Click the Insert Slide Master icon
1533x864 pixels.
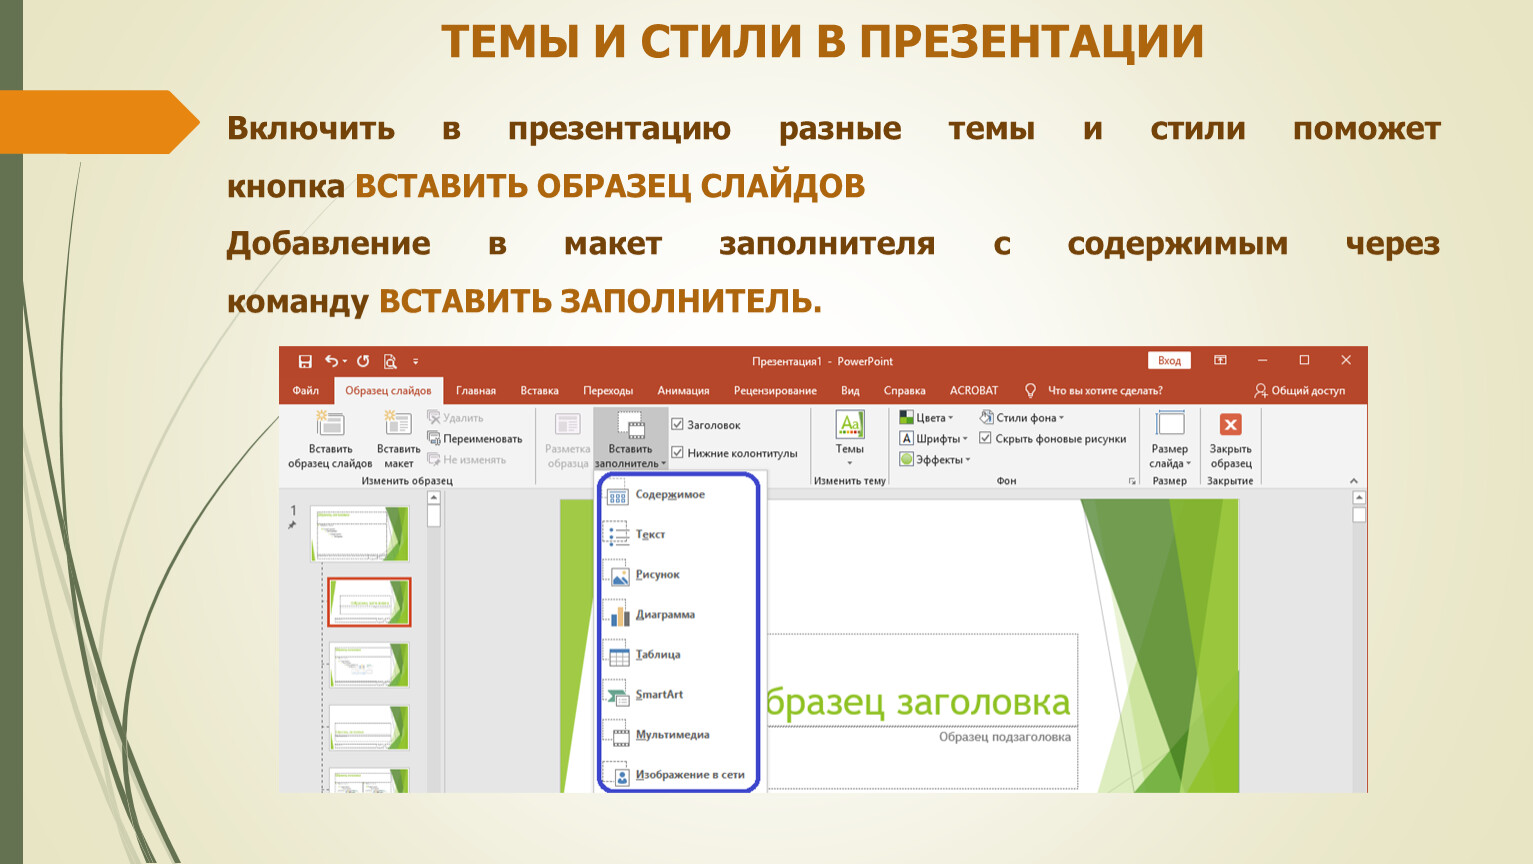(330, 425)
